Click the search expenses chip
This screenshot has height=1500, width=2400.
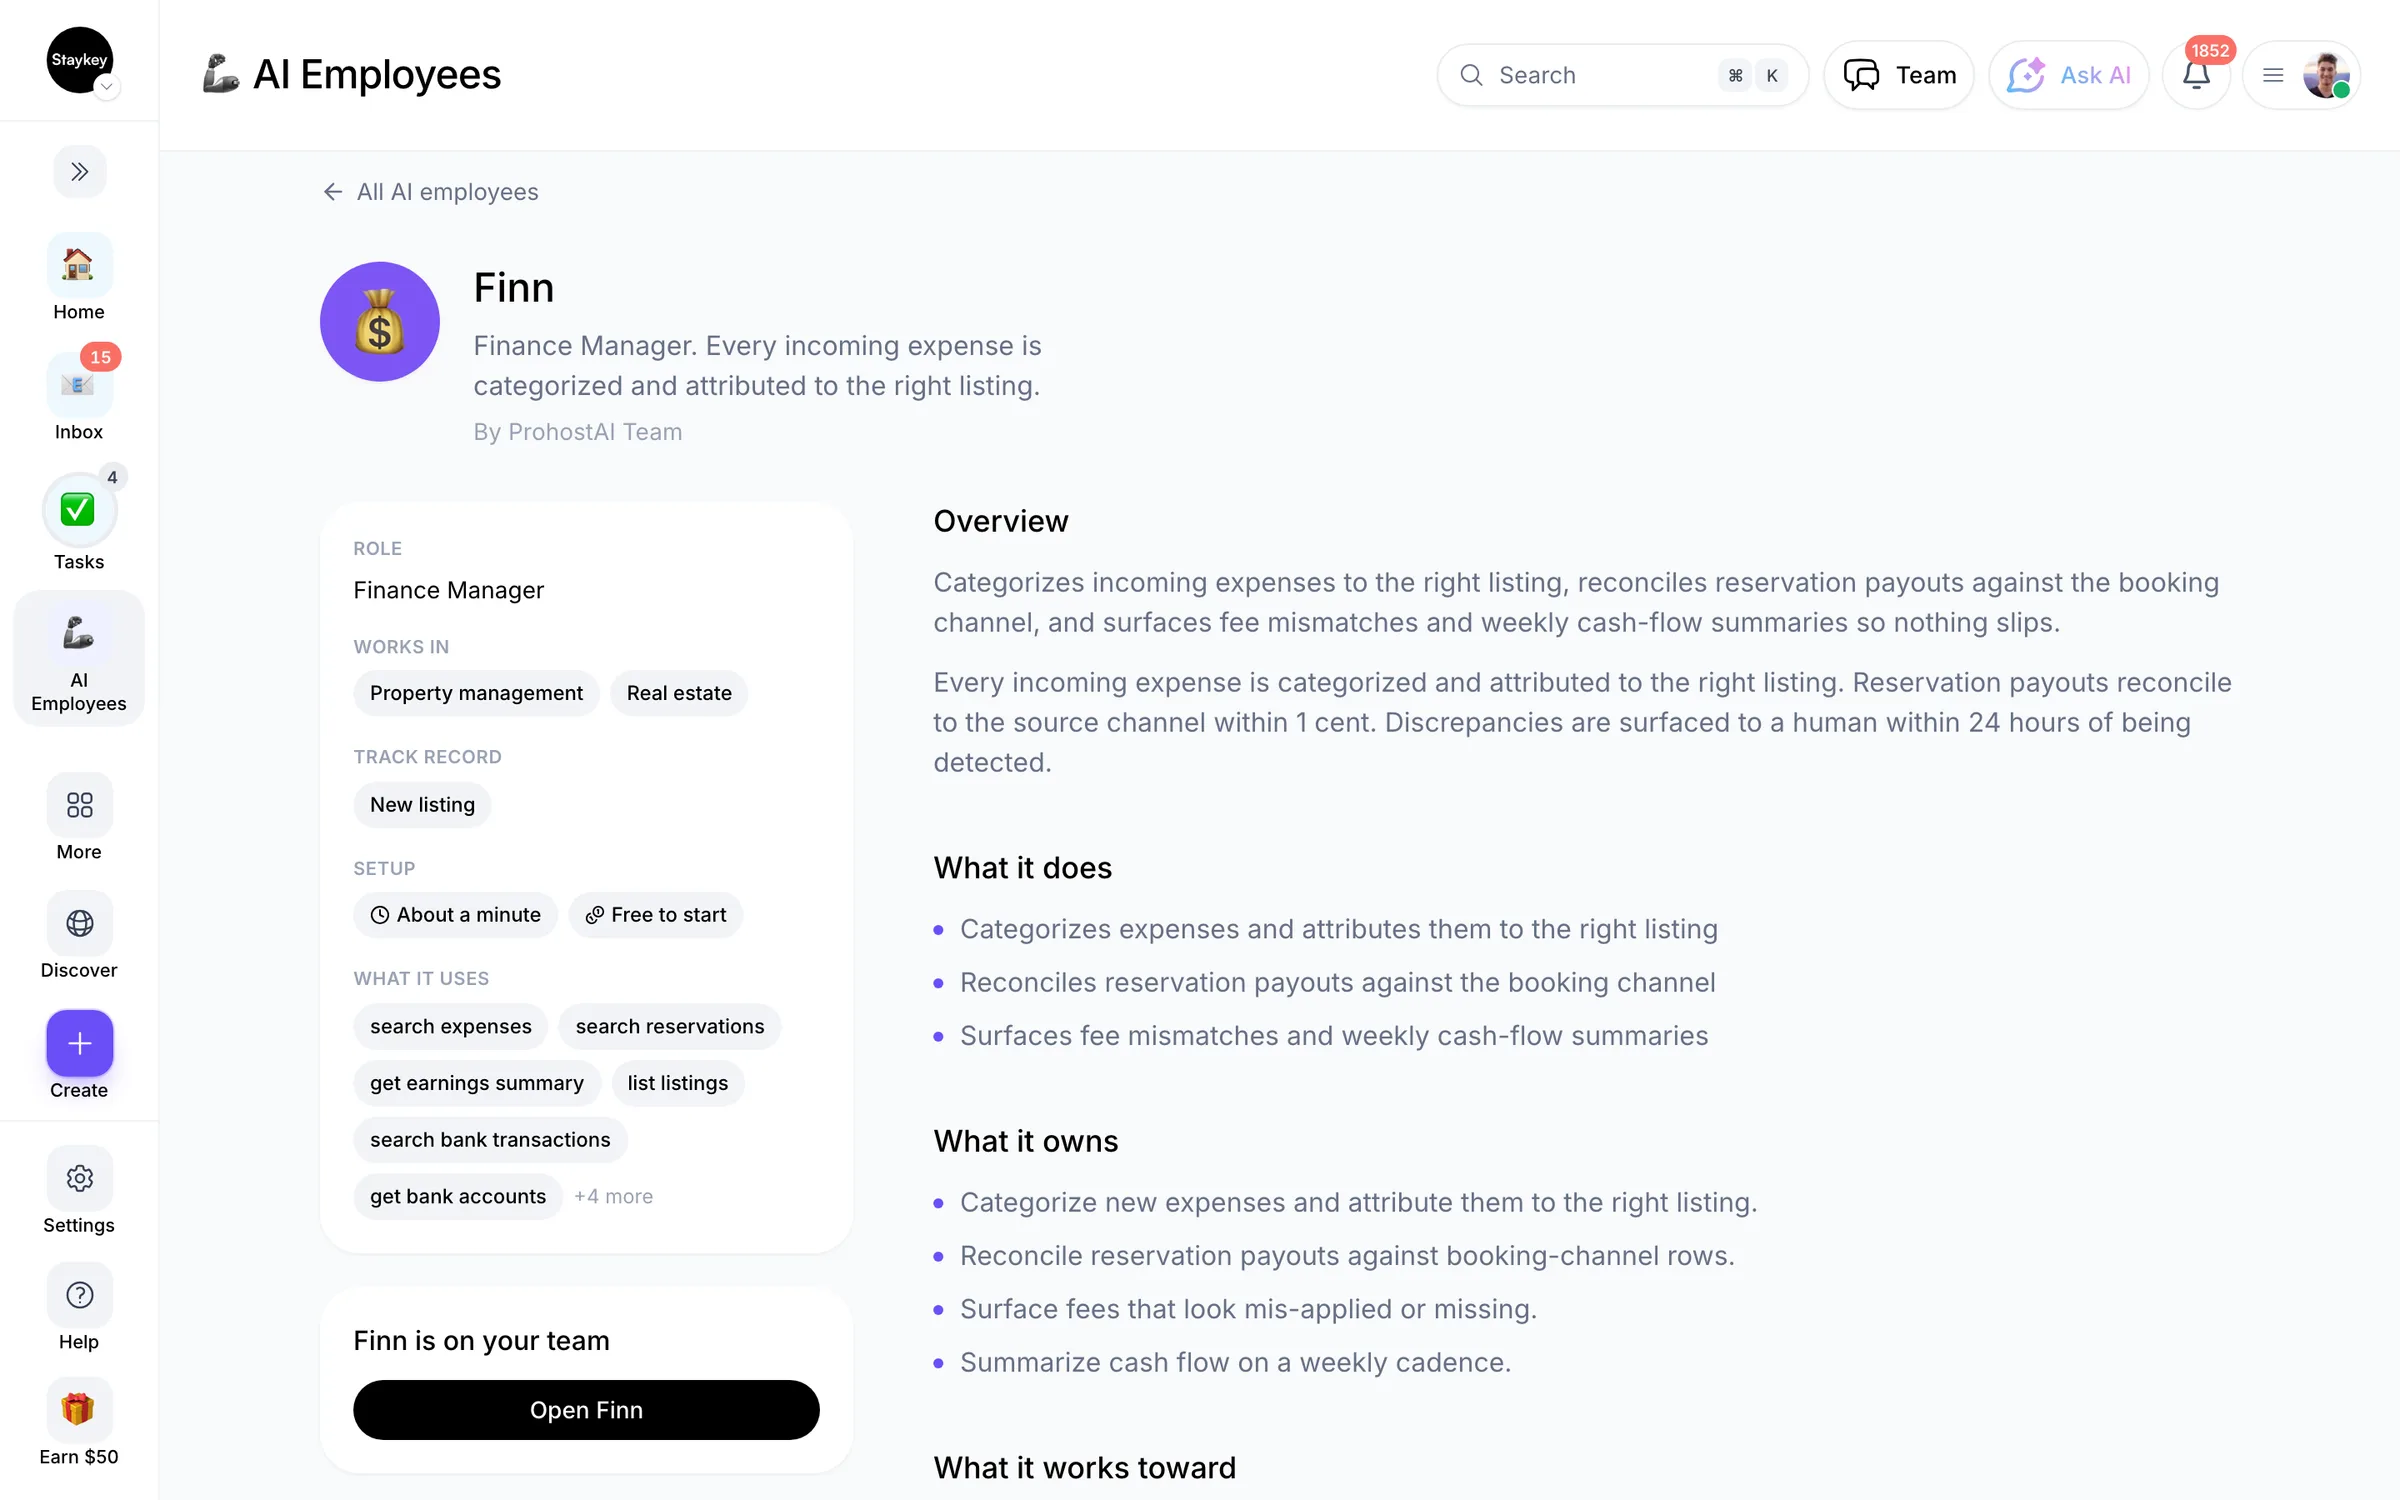[451, 1027]
